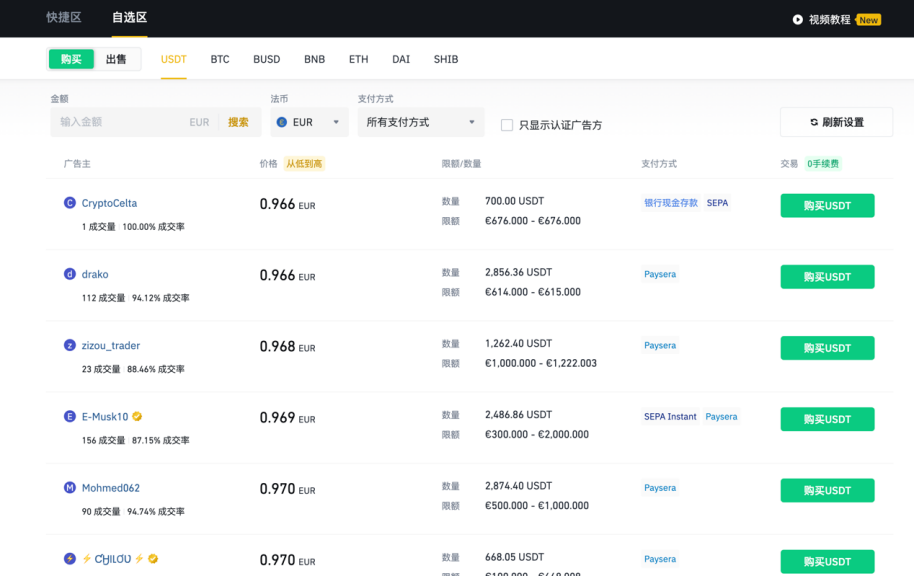Select the BTC asset tab
Screen dimensions: 914x576
(x=219, y=59)
